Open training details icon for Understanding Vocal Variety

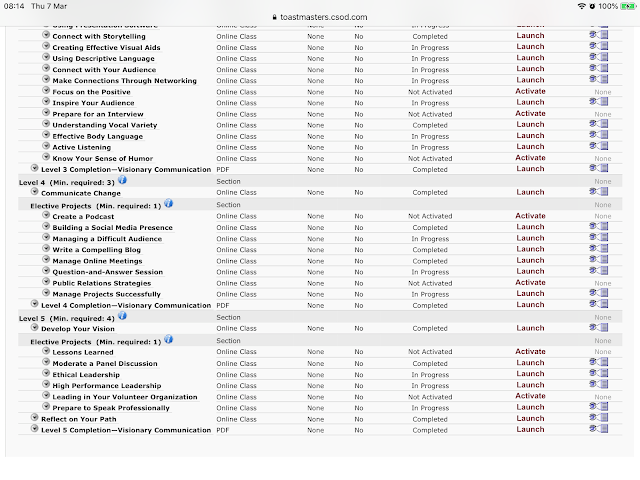(x=599, y=124)
